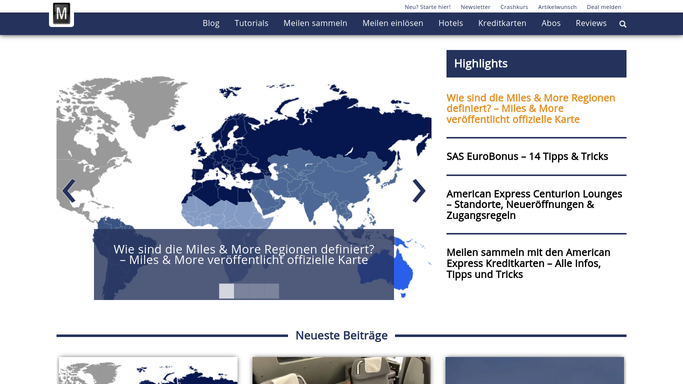Open the Meilen sammeln menu
This screenshot has height=384, width=683.
pyautogui.click(x=315, y=23)
